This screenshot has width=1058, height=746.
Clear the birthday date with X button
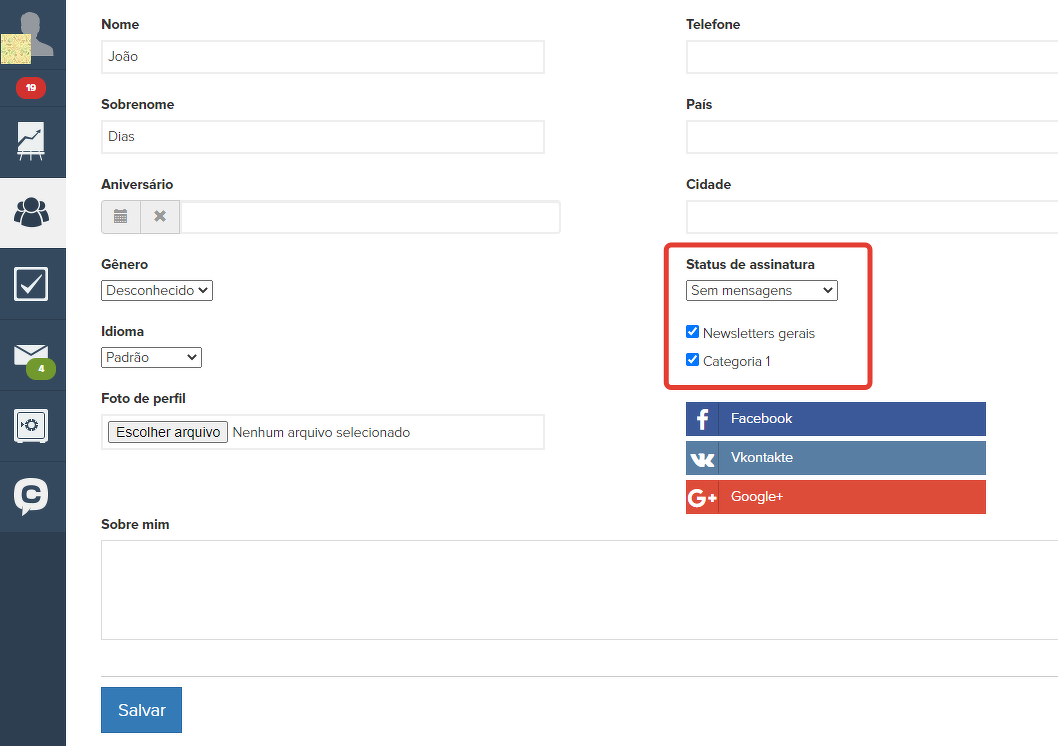160,216
